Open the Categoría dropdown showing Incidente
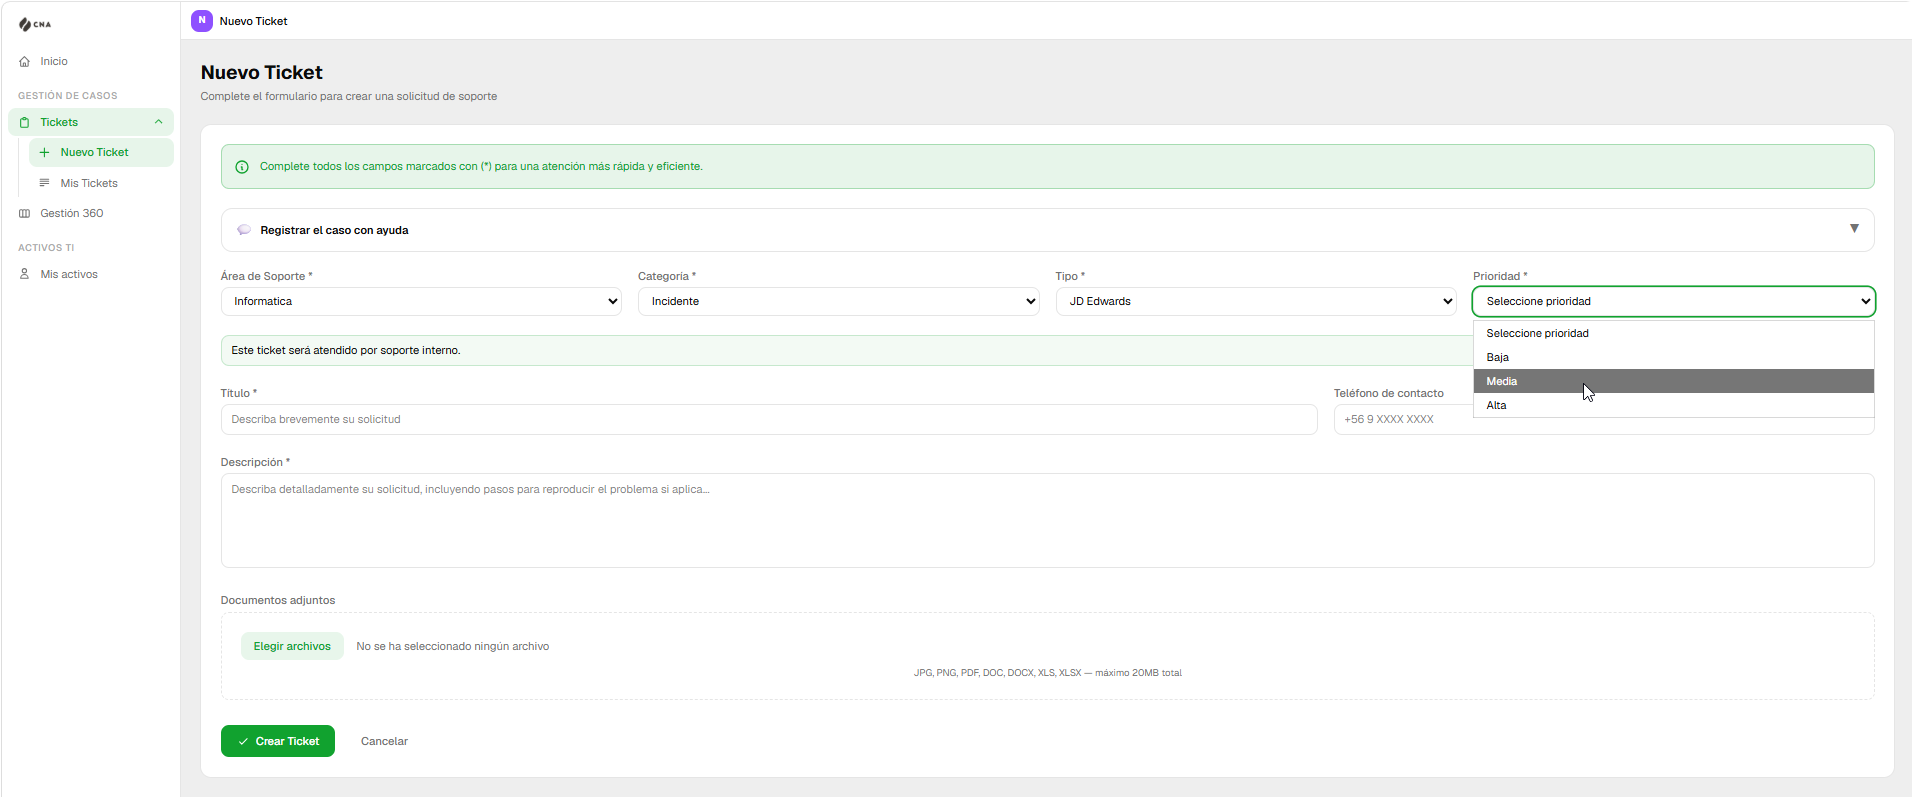Screen dimensions: 1912x797 (839, 301)
